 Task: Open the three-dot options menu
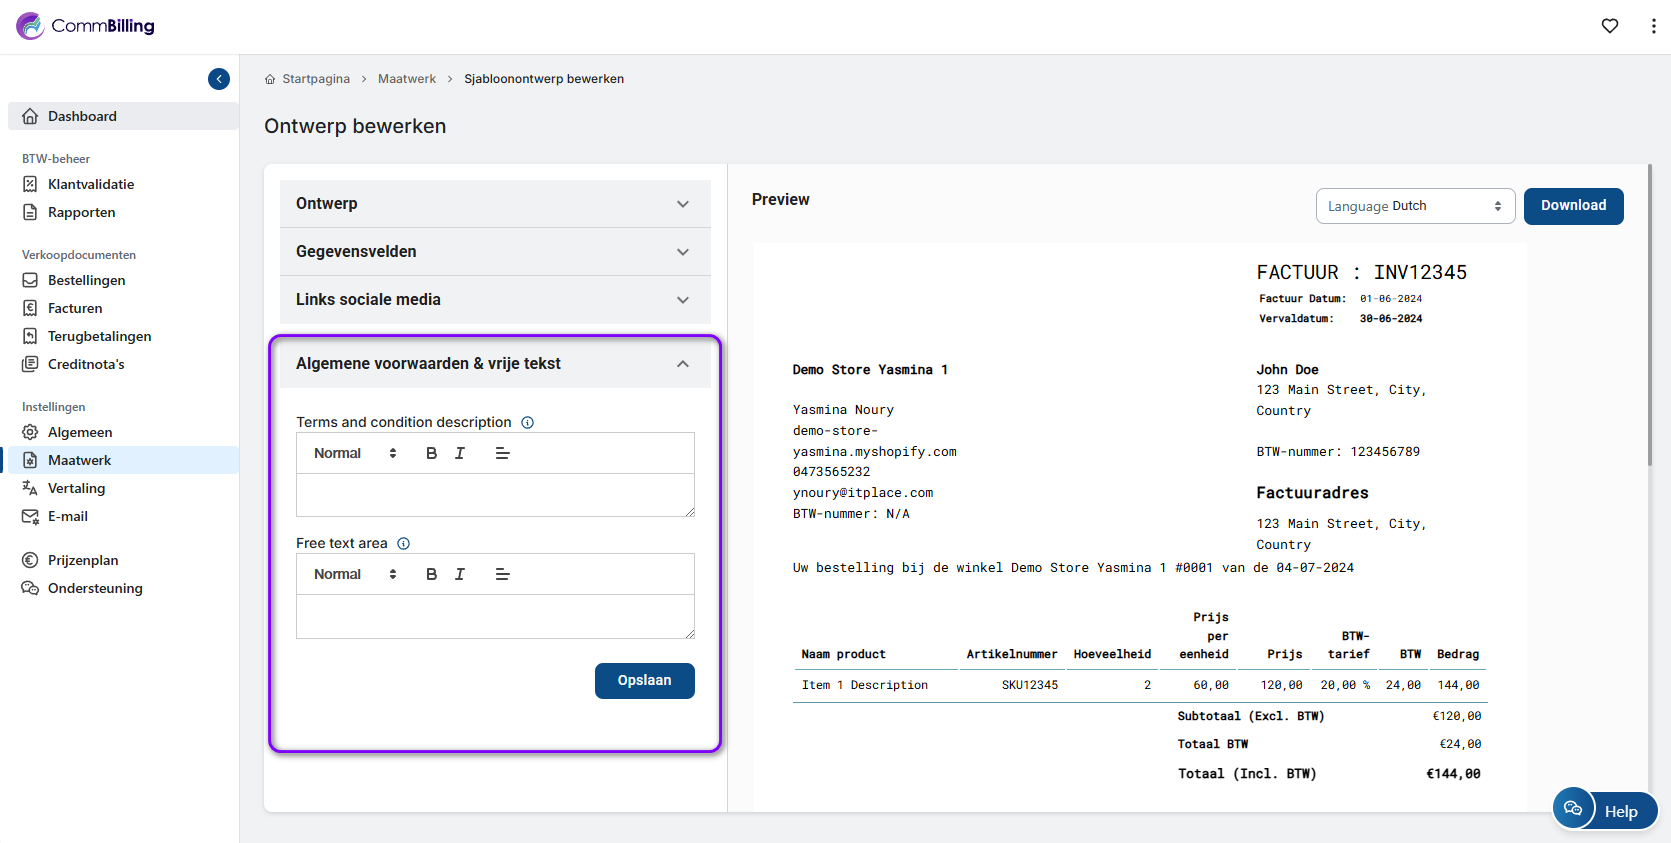(1653, 26)
